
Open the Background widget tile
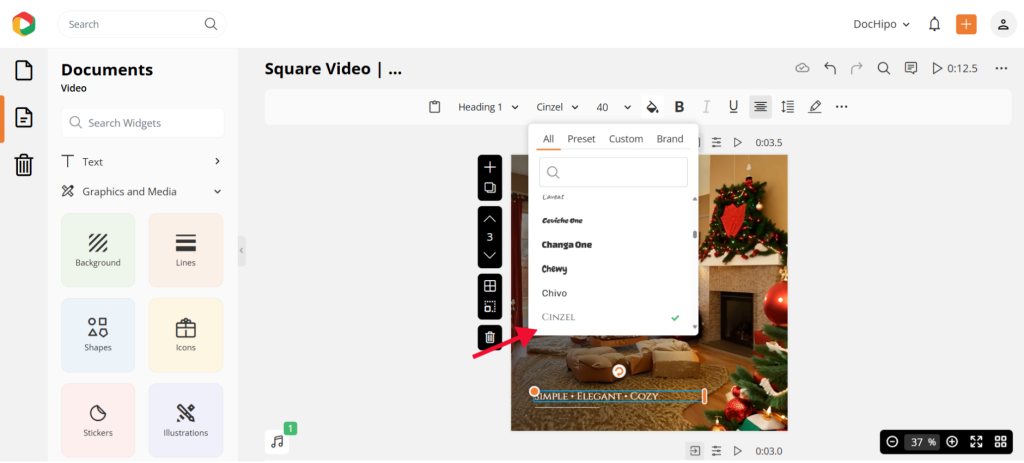pyautogui.click(x=98, y=250)
